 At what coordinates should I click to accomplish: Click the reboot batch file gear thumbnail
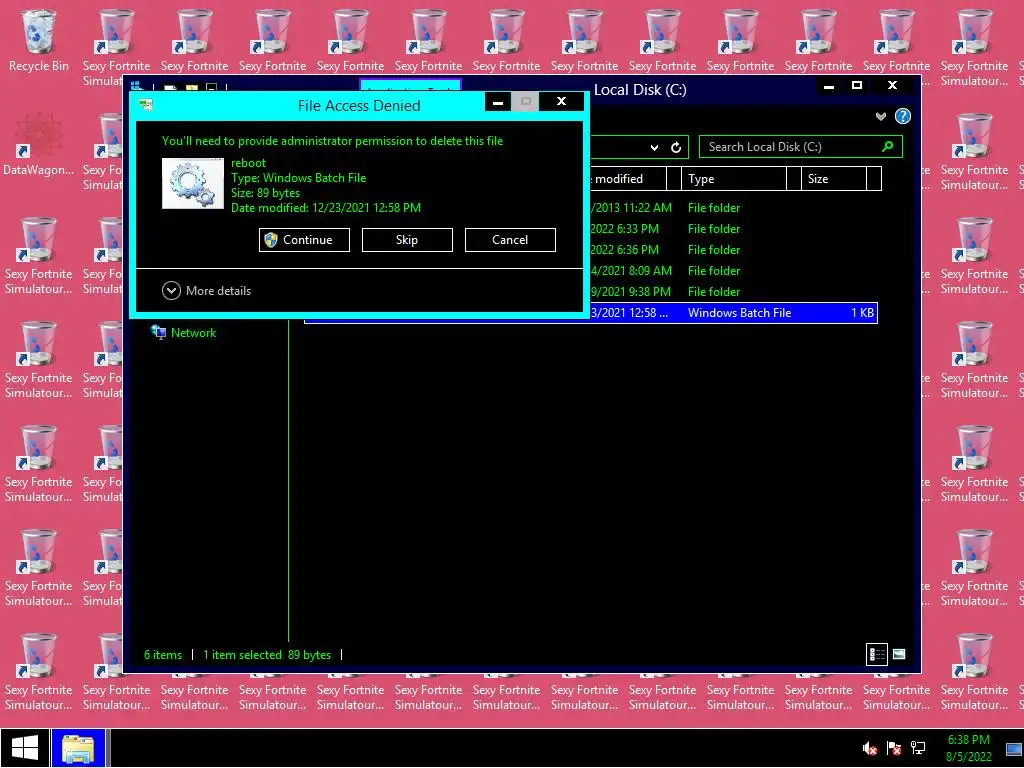tap(193, 184)
